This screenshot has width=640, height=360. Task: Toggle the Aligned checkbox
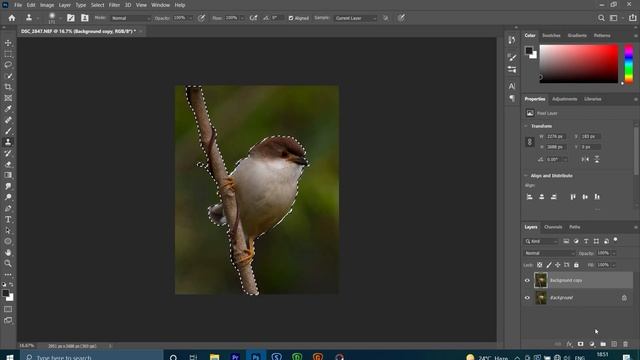click(291, 18)
